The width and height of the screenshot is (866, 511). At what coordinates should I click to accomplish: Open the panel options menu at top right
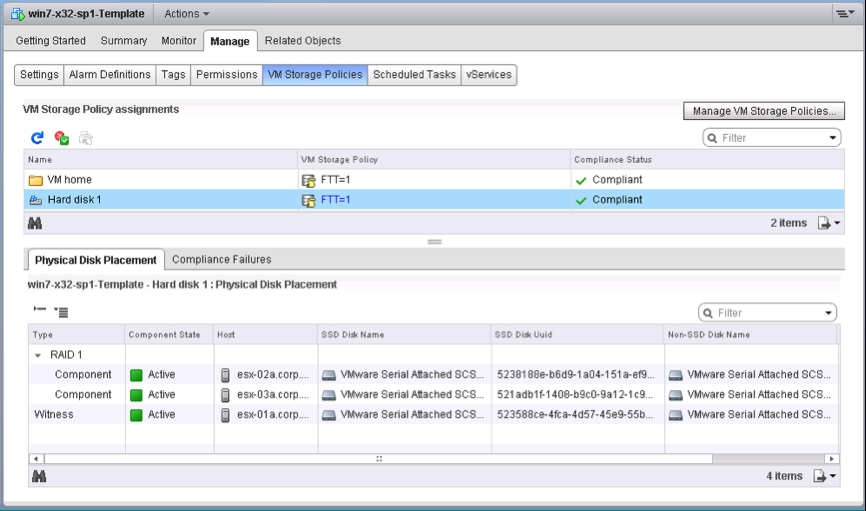844,13
